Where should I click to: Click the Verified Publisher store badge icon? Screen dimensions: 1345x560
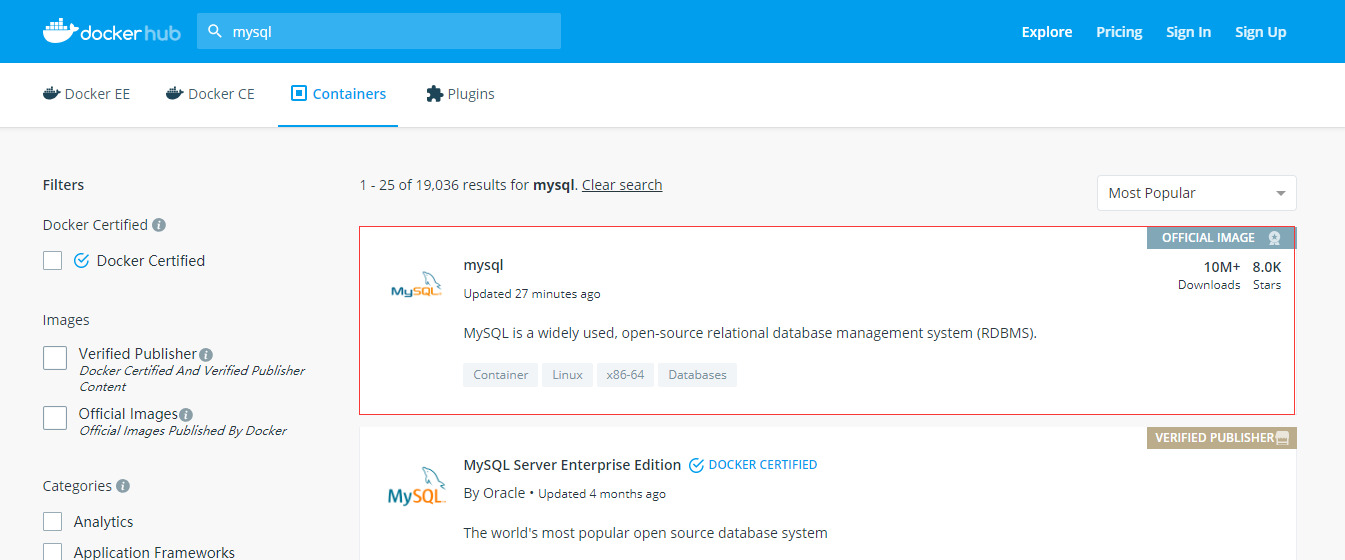tap(1283, 438)
